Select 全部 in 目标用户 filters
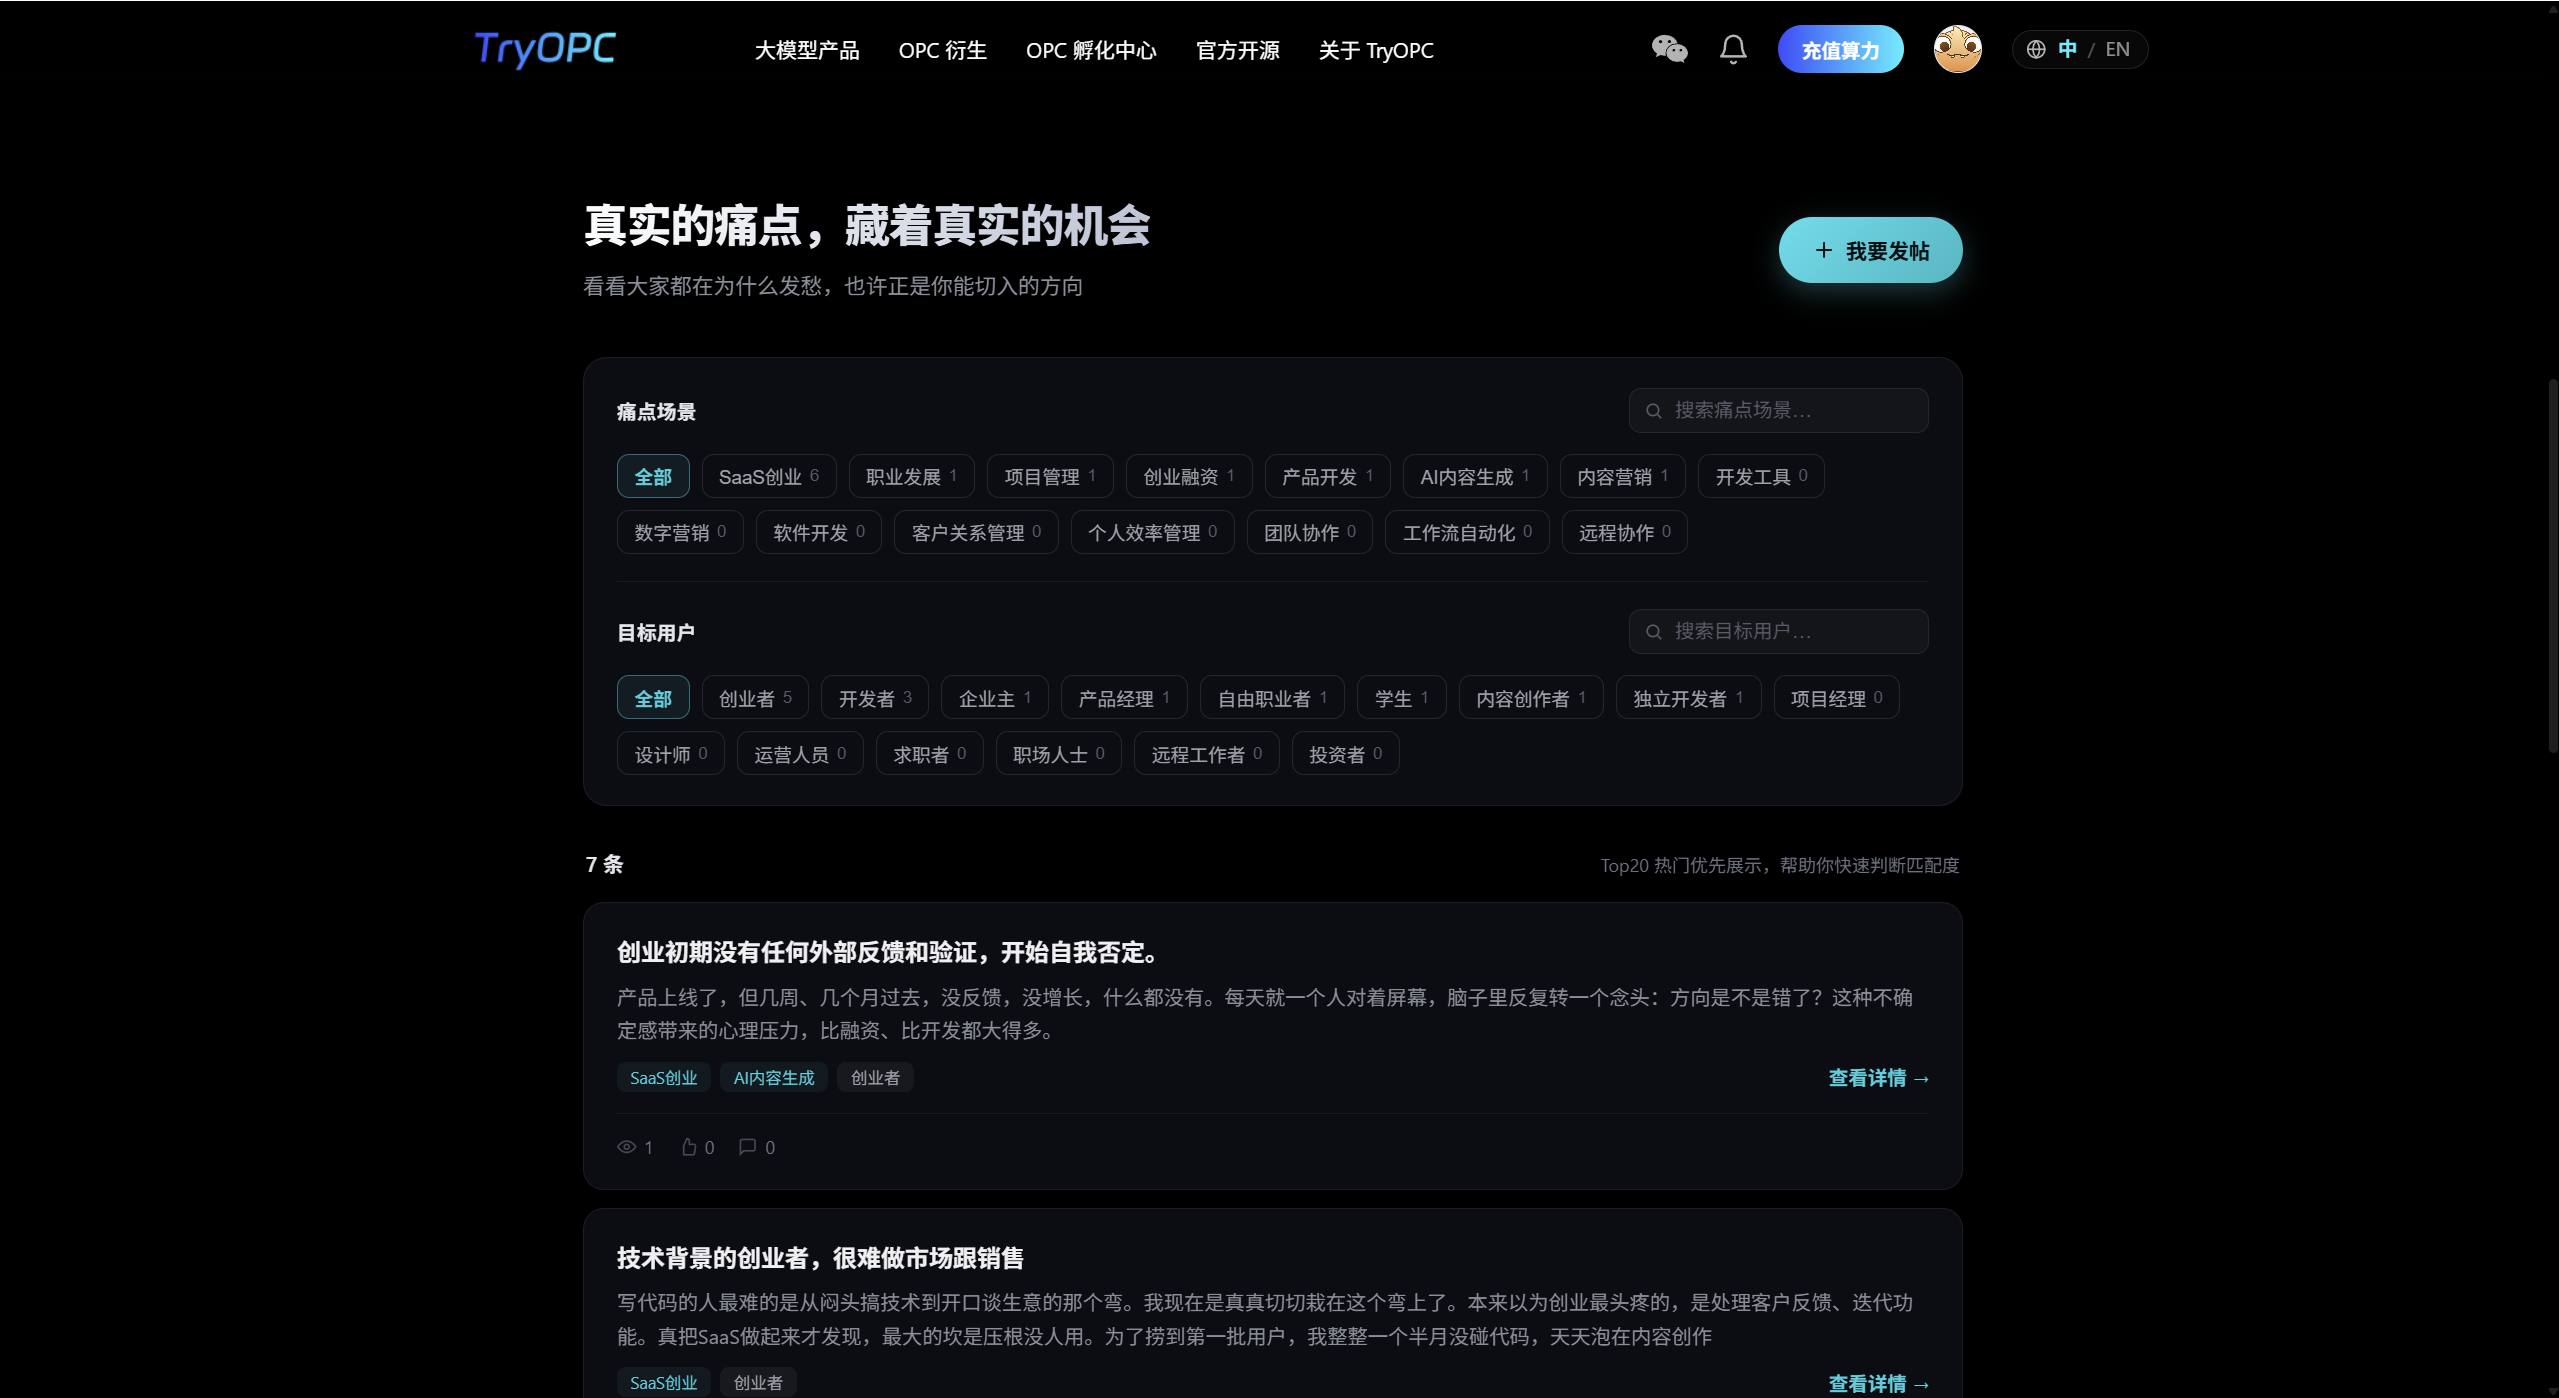This screenshot has width=2559, height=1398. [653, 698]
